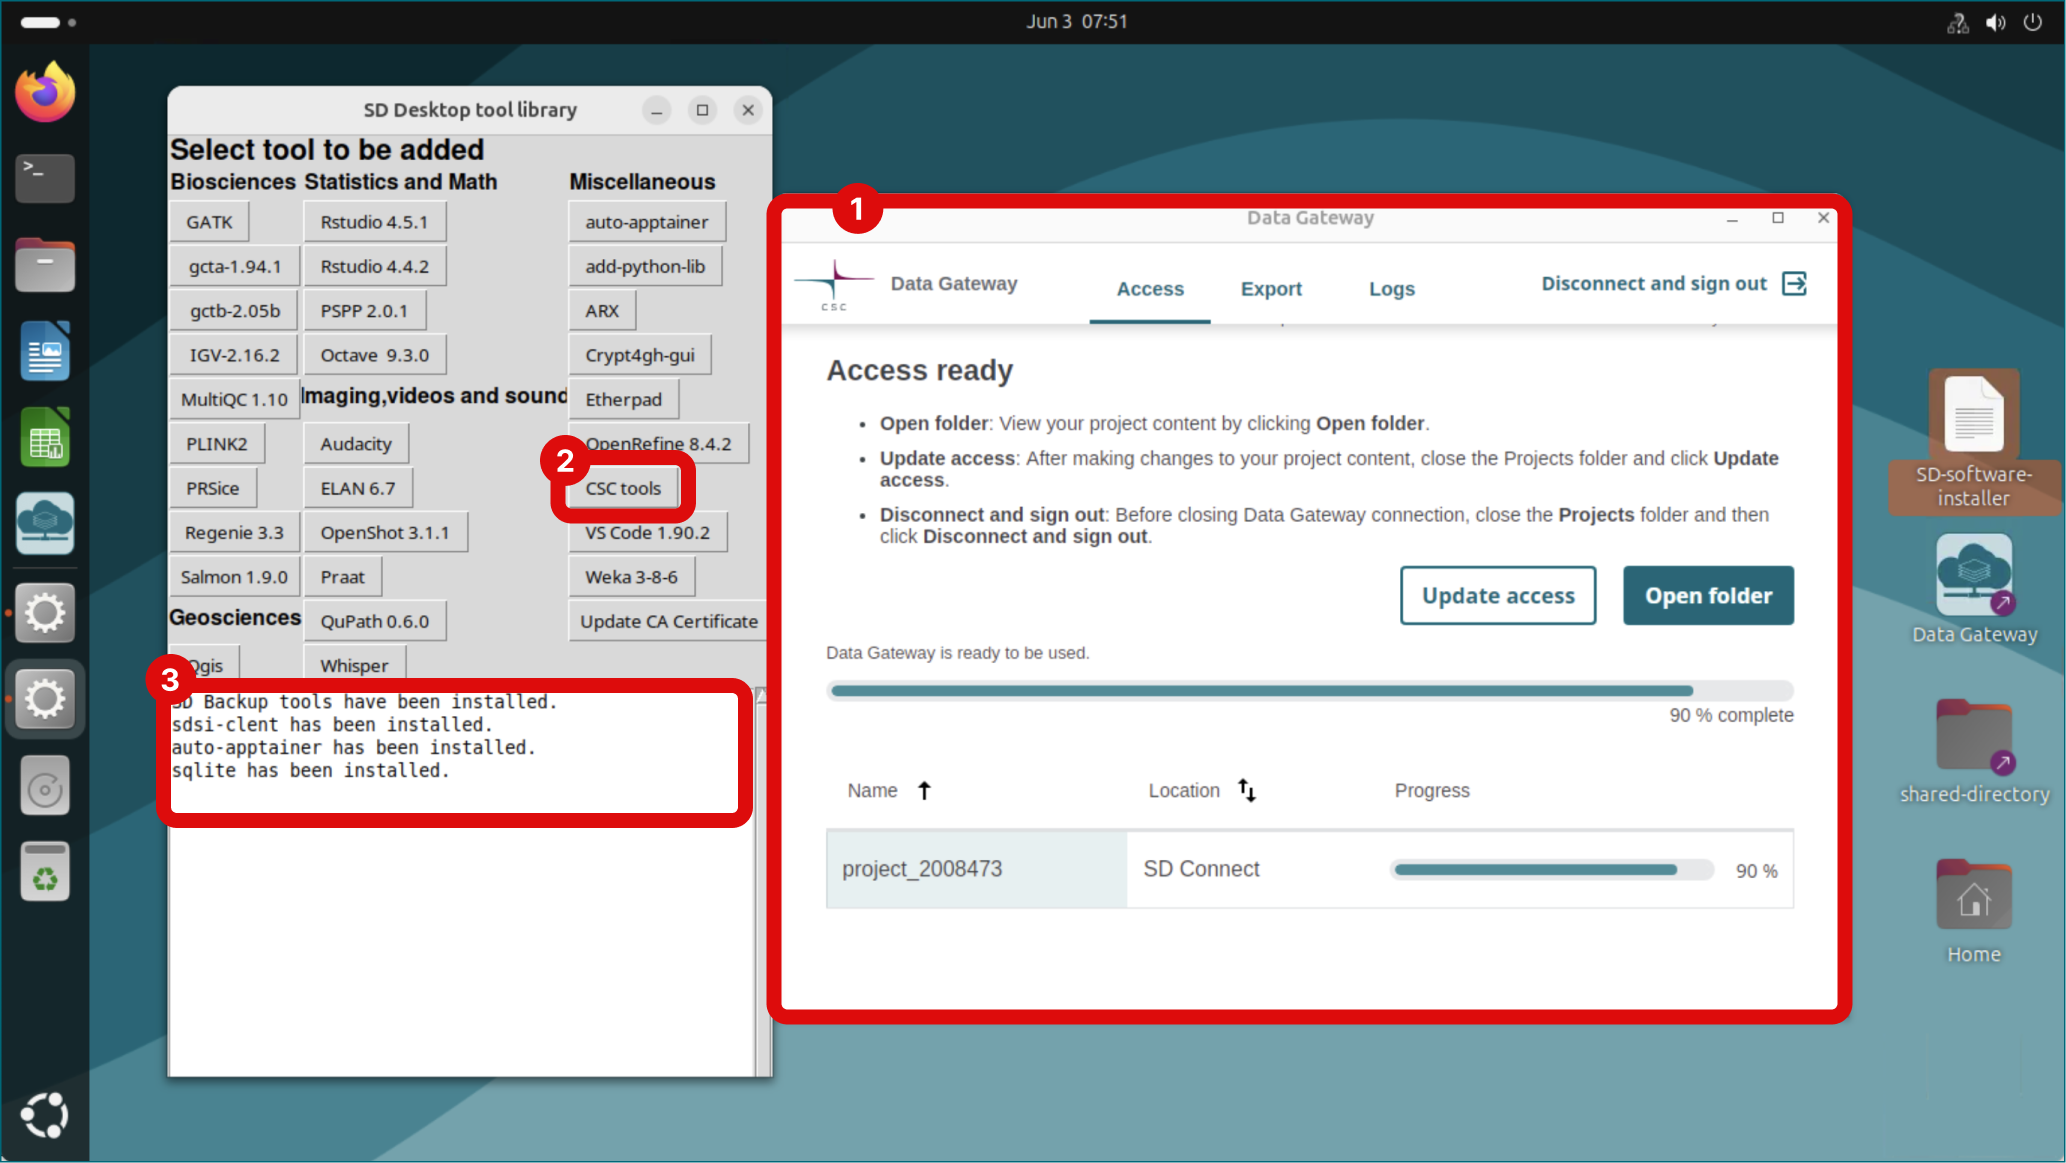This screenshot has width=2066, height=1163.
Task: Install Rstudio 4.5.1
Action: point(374,222)
